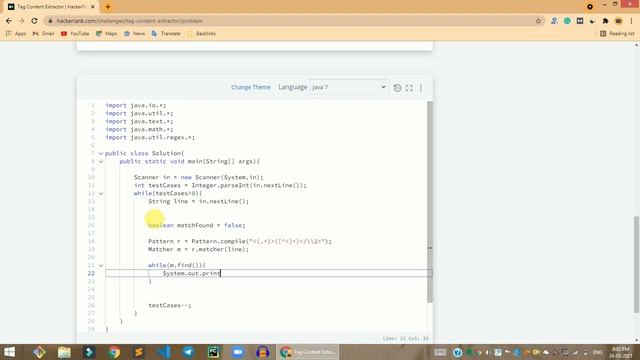Collapse the main method fold arrow
Viewport: 640px width, 360px height.
[101, 162]
